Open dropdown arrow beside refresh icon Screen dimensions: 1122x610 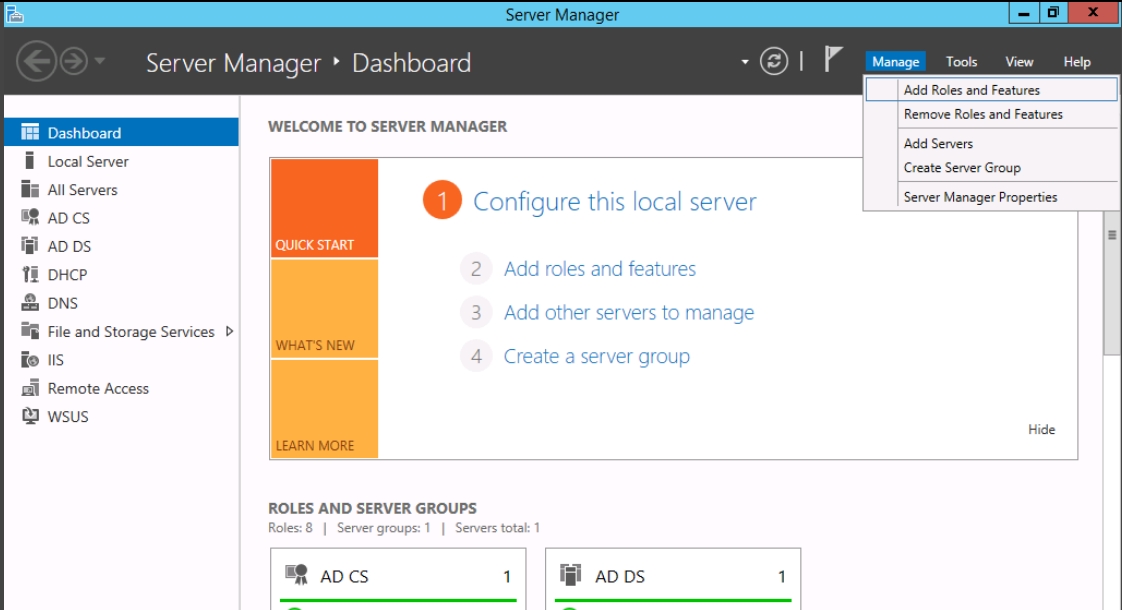tap(745, 62)
